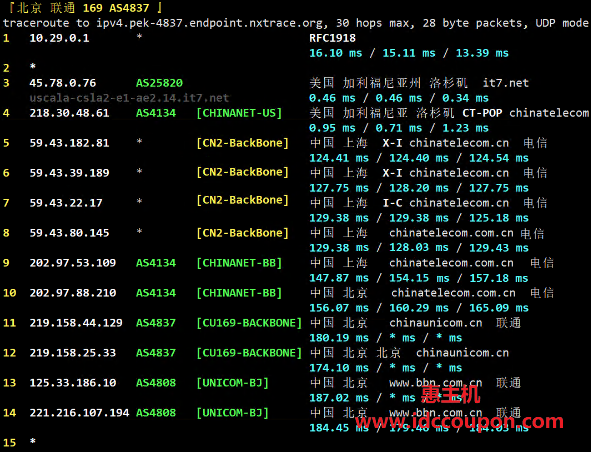Screen dimensions: 591x452
Task: Click CT-POP chinatelecom on hop 4
Action: [525, 113]
